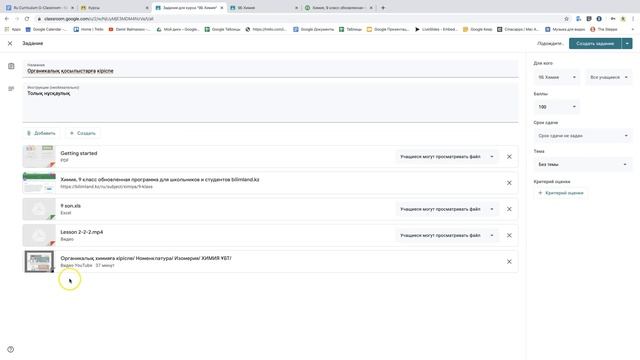Open the Все учащиеся students dropdown
This screenshot has width=640, height=360.
609,77
